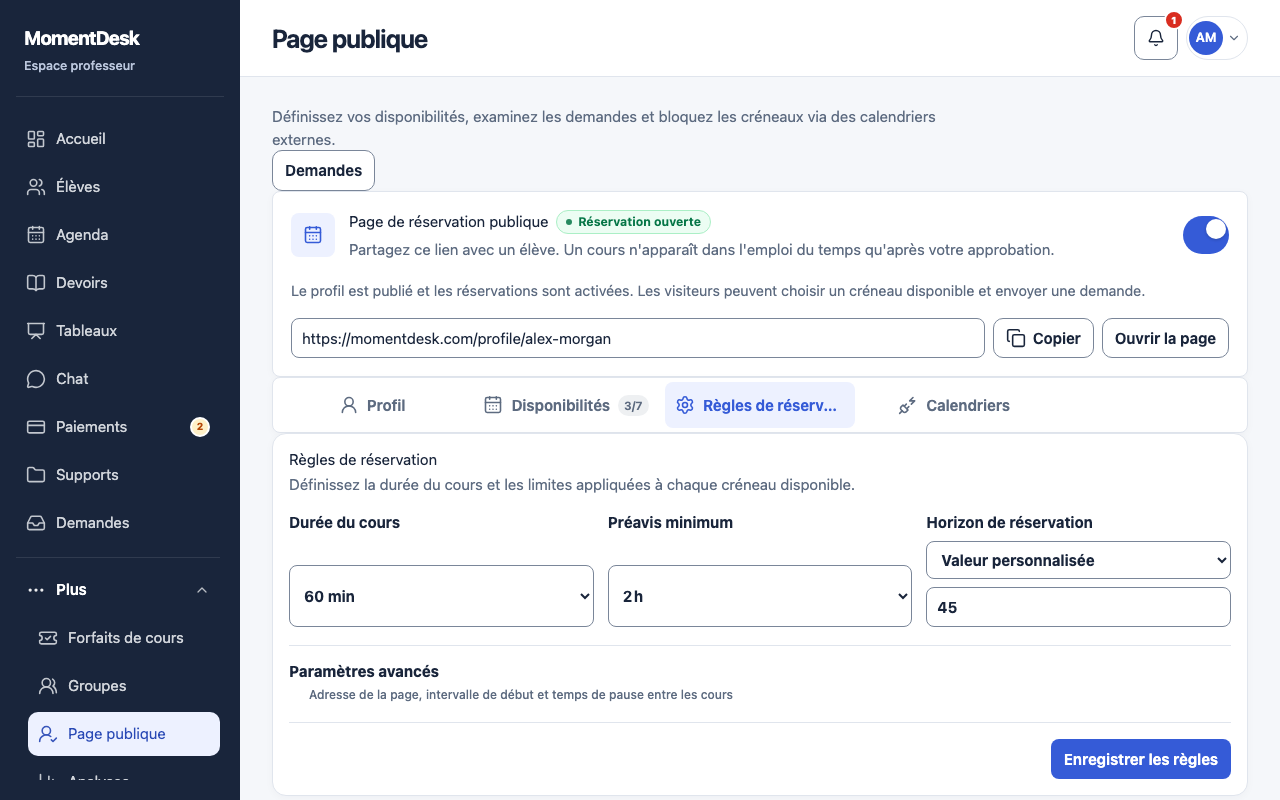Click the Supports folder icon
This screenshot has width=1280, height=800.
[x=36, y=475]
